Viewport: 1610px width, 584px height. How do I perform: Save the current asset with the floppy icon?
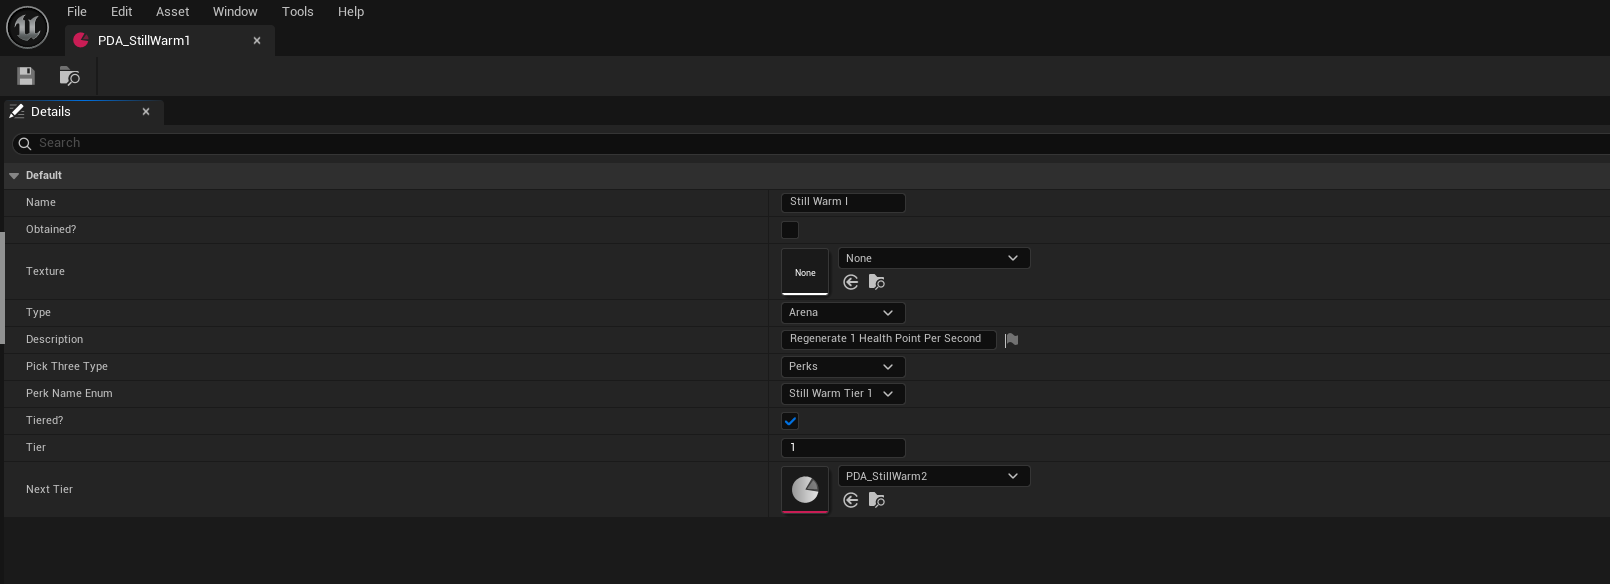(26, 76)
